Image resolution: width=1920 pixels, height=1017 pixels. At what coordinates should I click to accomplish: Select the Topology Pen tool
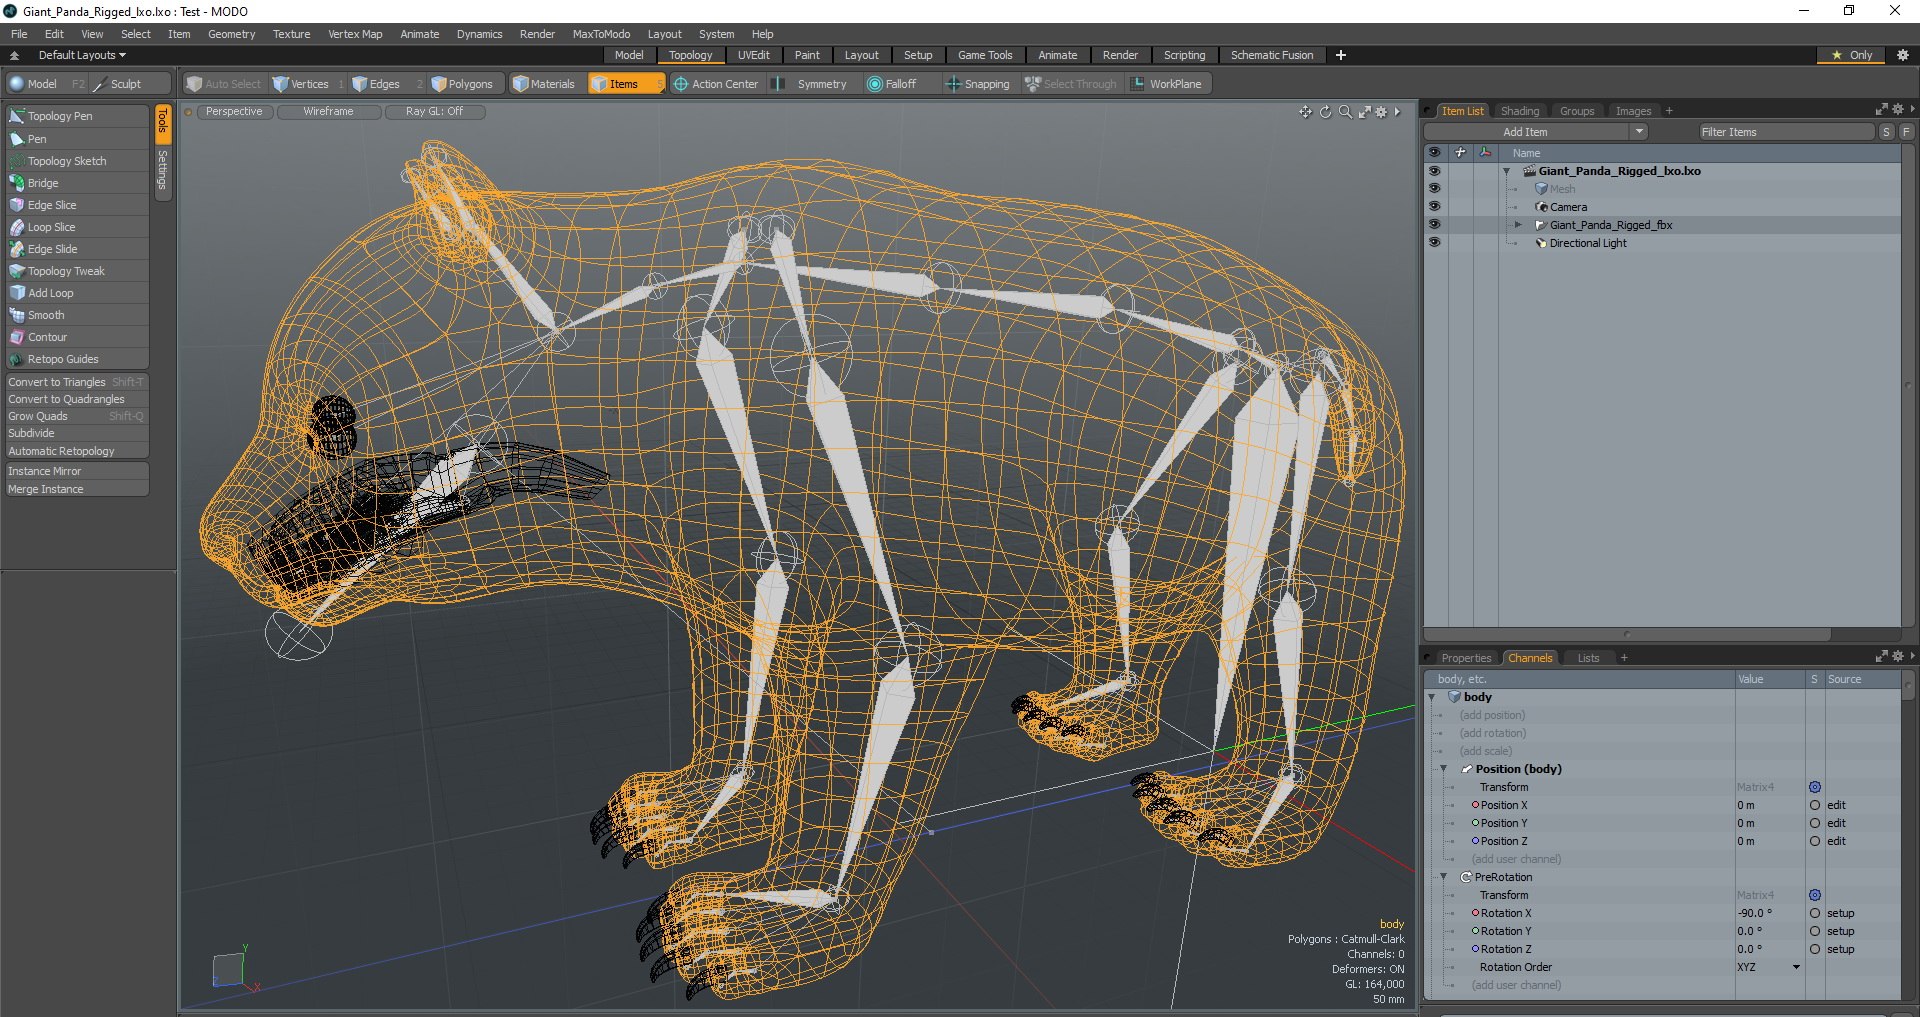tap(77, 116)
